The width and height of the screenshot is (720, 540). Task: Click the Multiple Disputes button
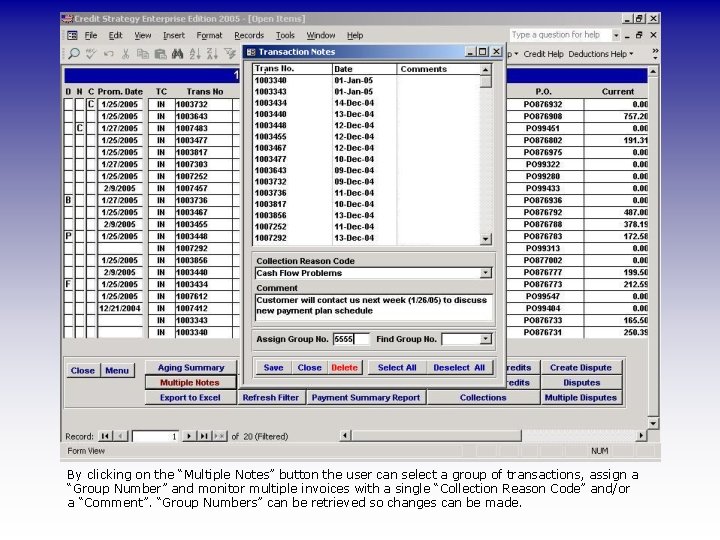pos(581,398)
